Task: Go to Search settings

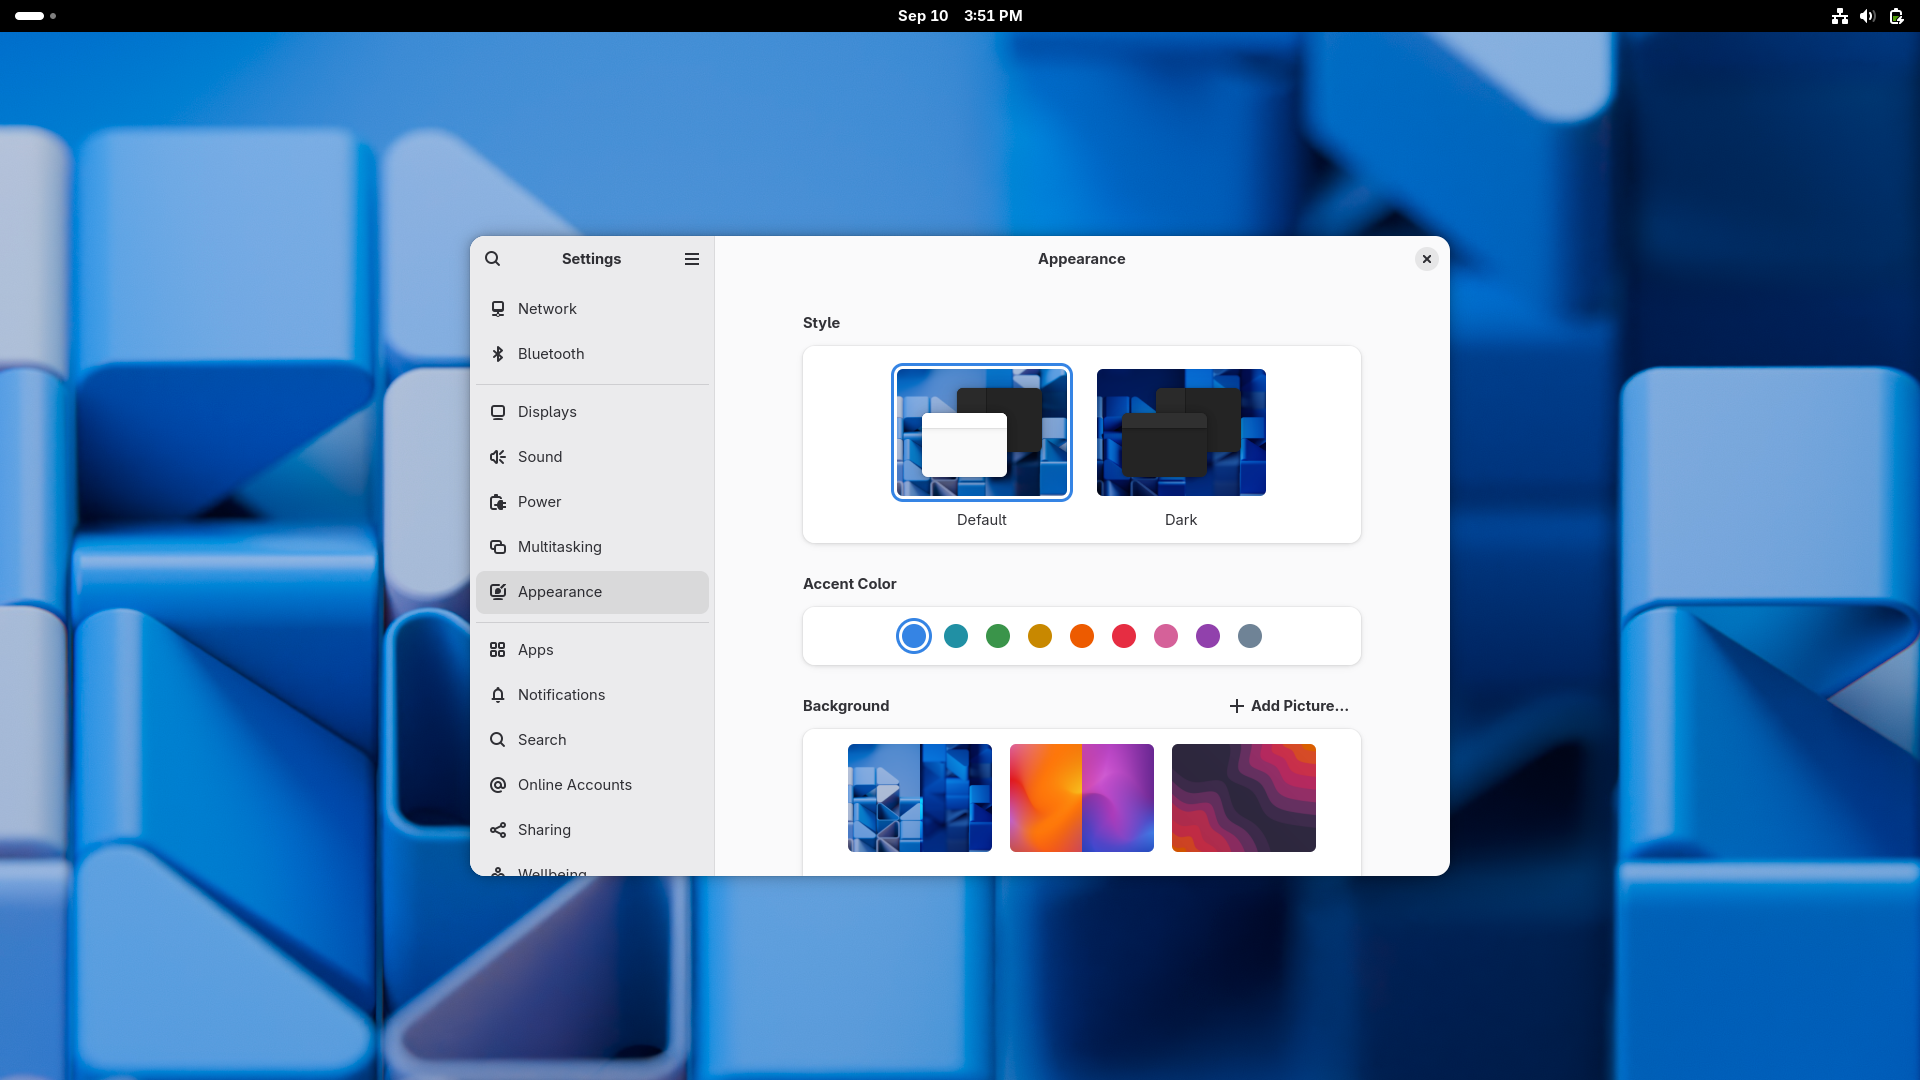Action: coord(592,740)
